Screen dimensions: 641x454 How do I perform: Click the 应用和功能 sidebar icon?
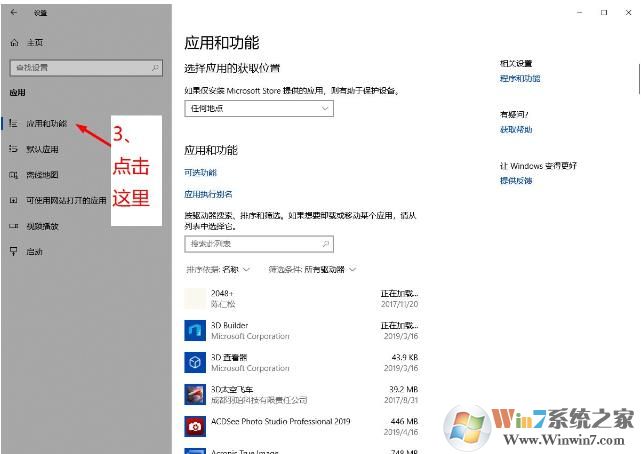(x=13, y=123)
